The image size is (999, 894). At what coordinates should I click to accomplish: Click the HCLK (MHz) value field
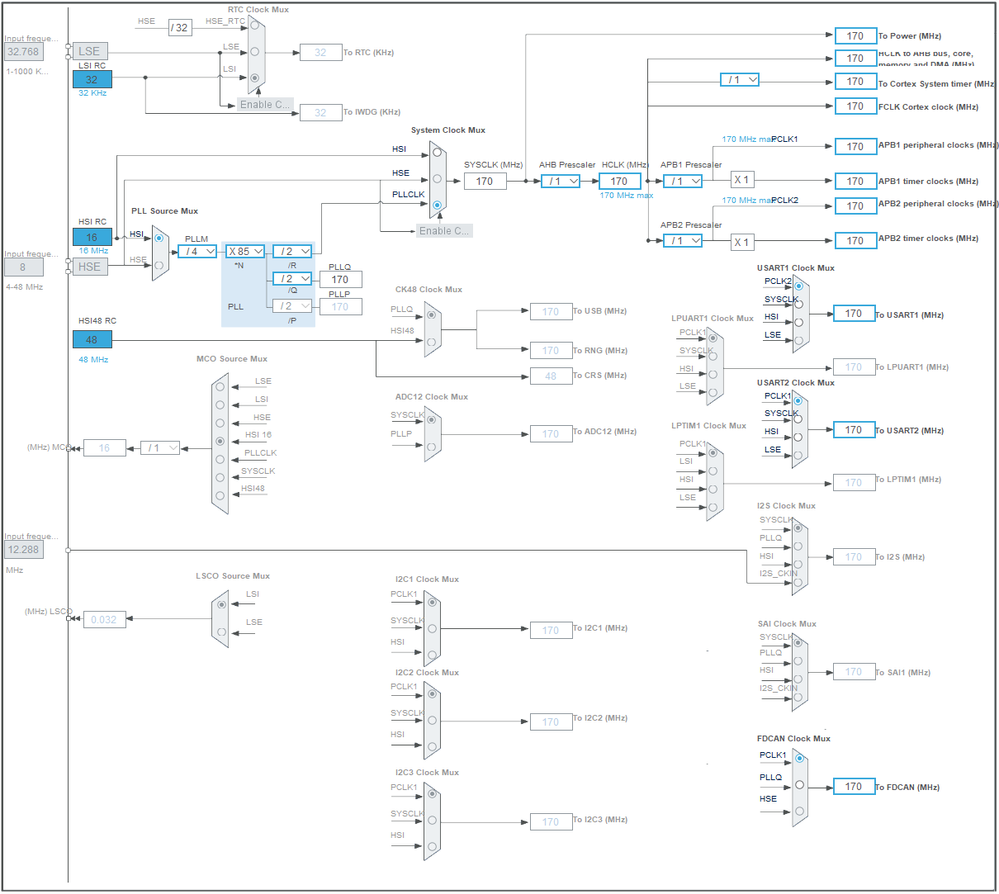(619, 182)
